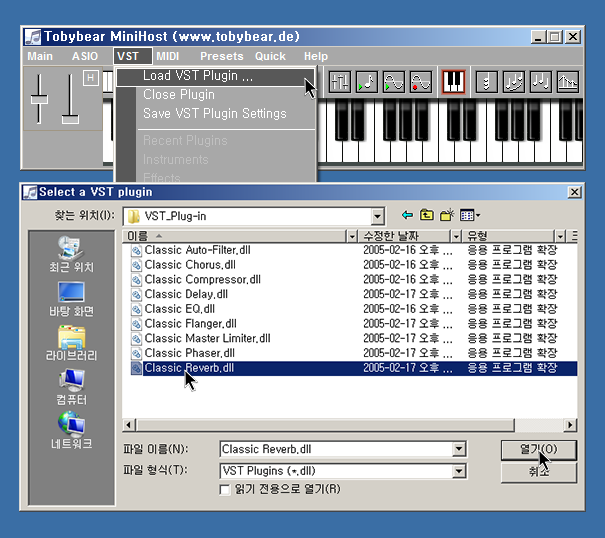Sort files by 유형 column header
The image size is (605, 538).
click(509, 236)
